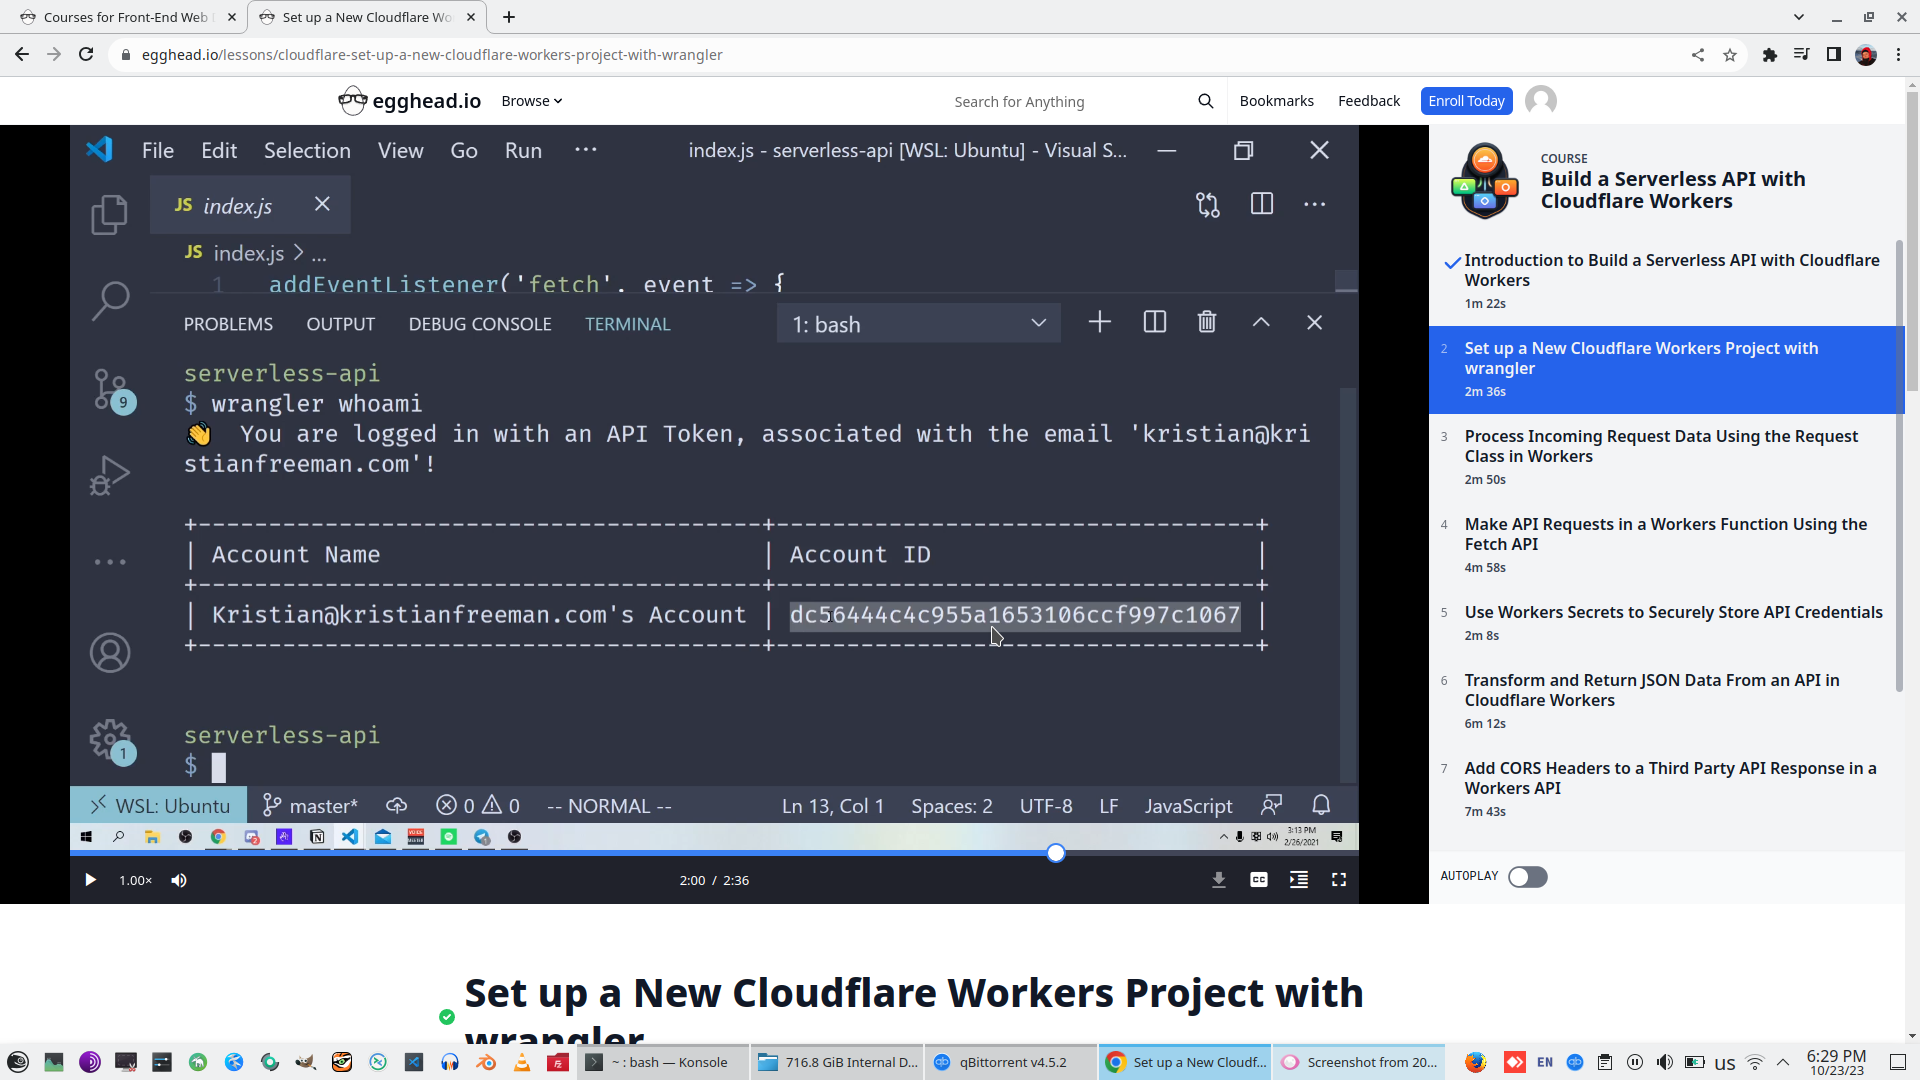
Task: Change the 1.00× playback speed
Action: 135,880
